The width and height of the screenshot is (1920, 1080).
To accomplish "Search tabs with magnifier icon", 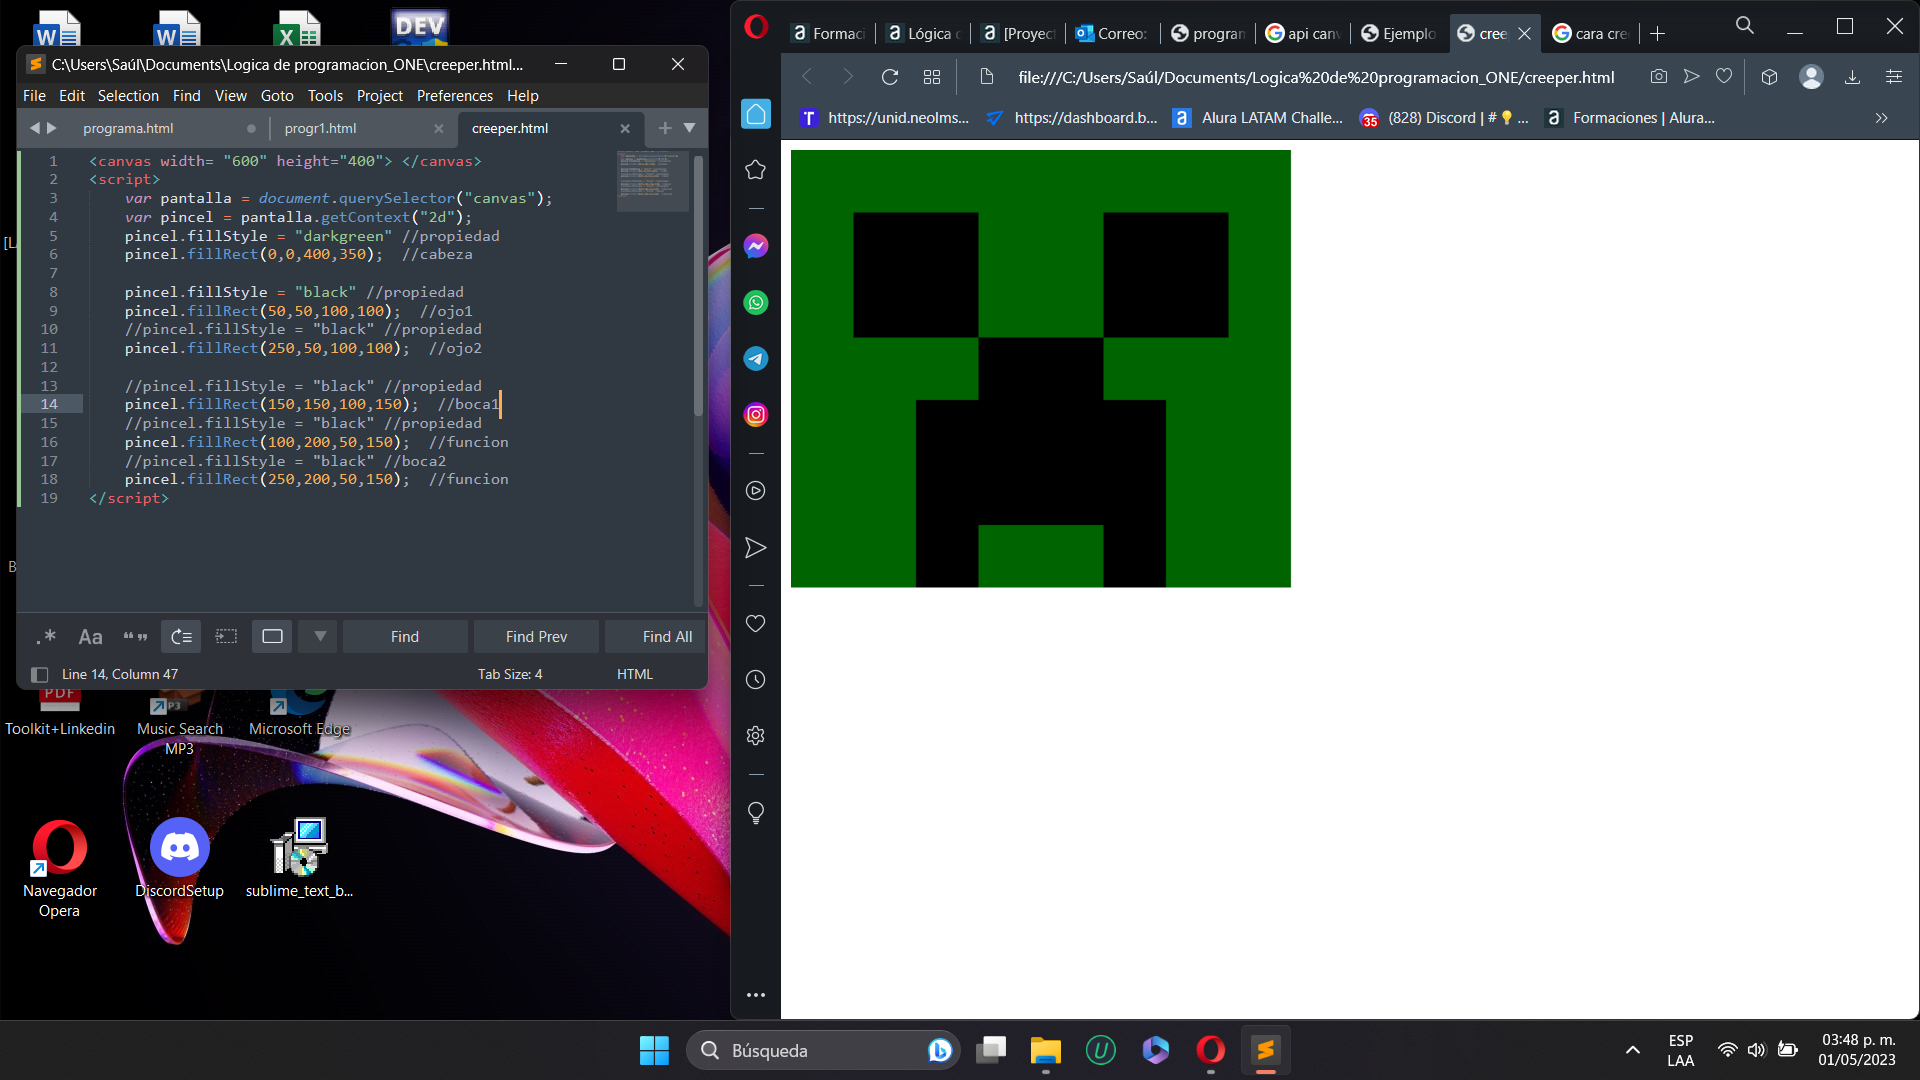I will click(1745, 26).
